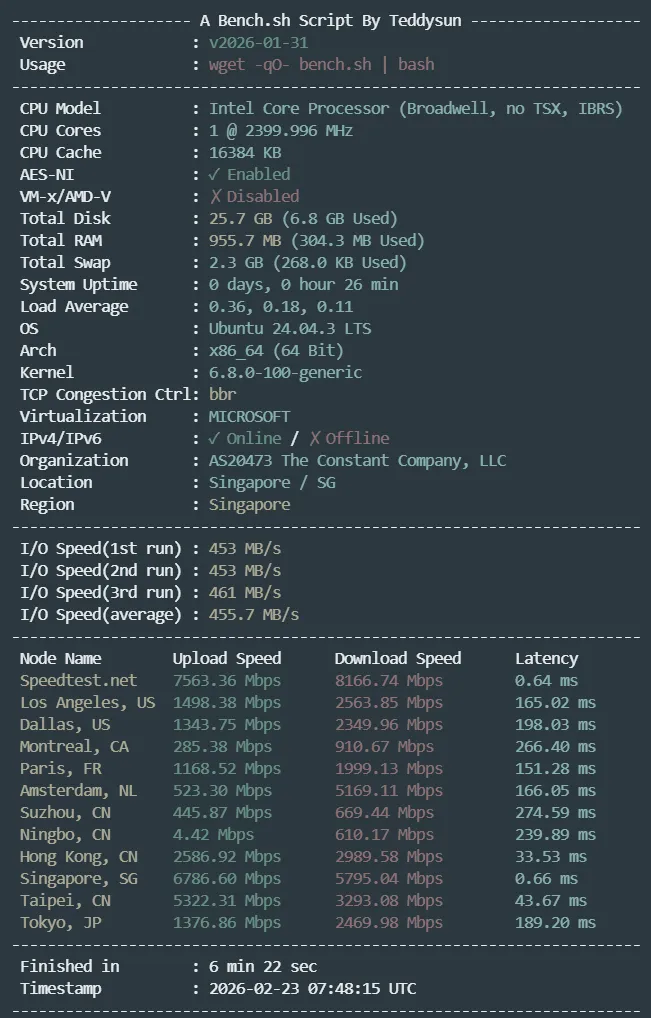Viewport: 651px width, 1018px height.
Task: Click the AS20473 The Constant Company organization
Action: coord(357,460)
